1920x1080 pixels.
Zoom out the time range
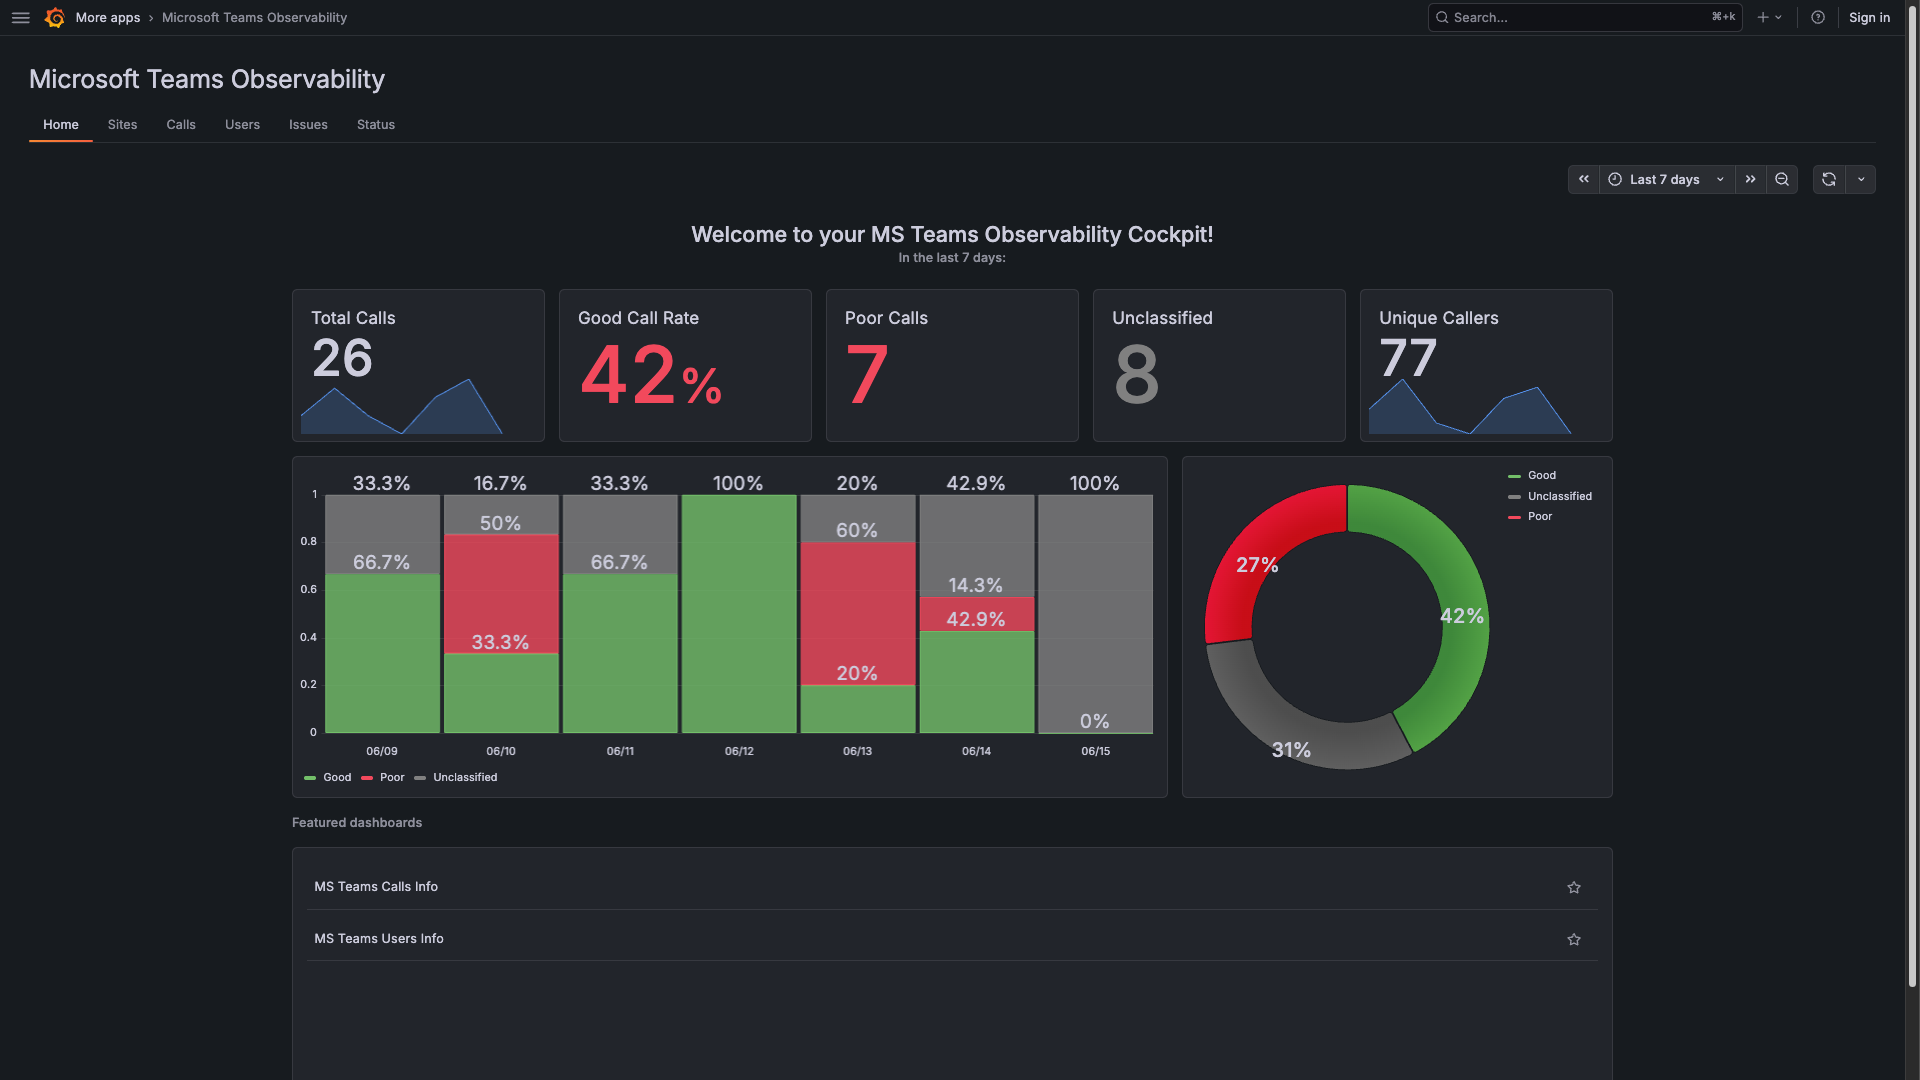click(1782, 180)
